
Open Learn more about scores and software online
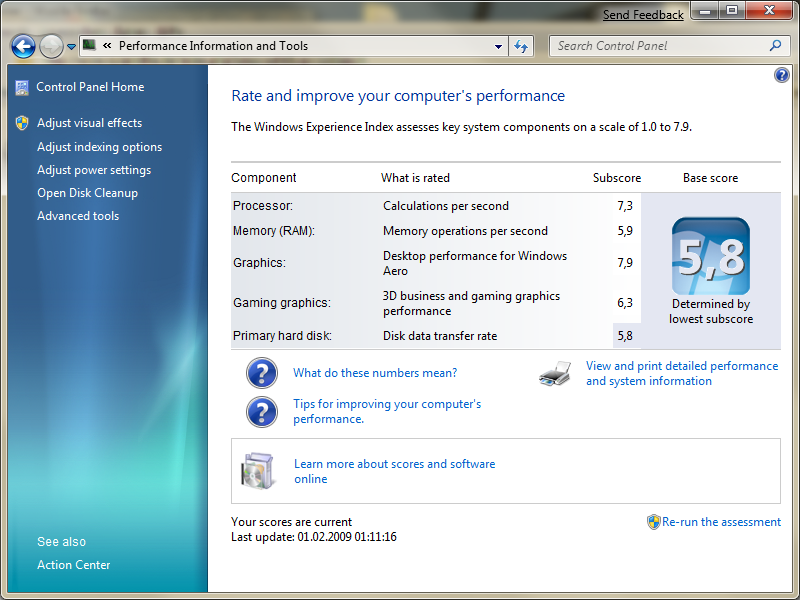(394, 471)
